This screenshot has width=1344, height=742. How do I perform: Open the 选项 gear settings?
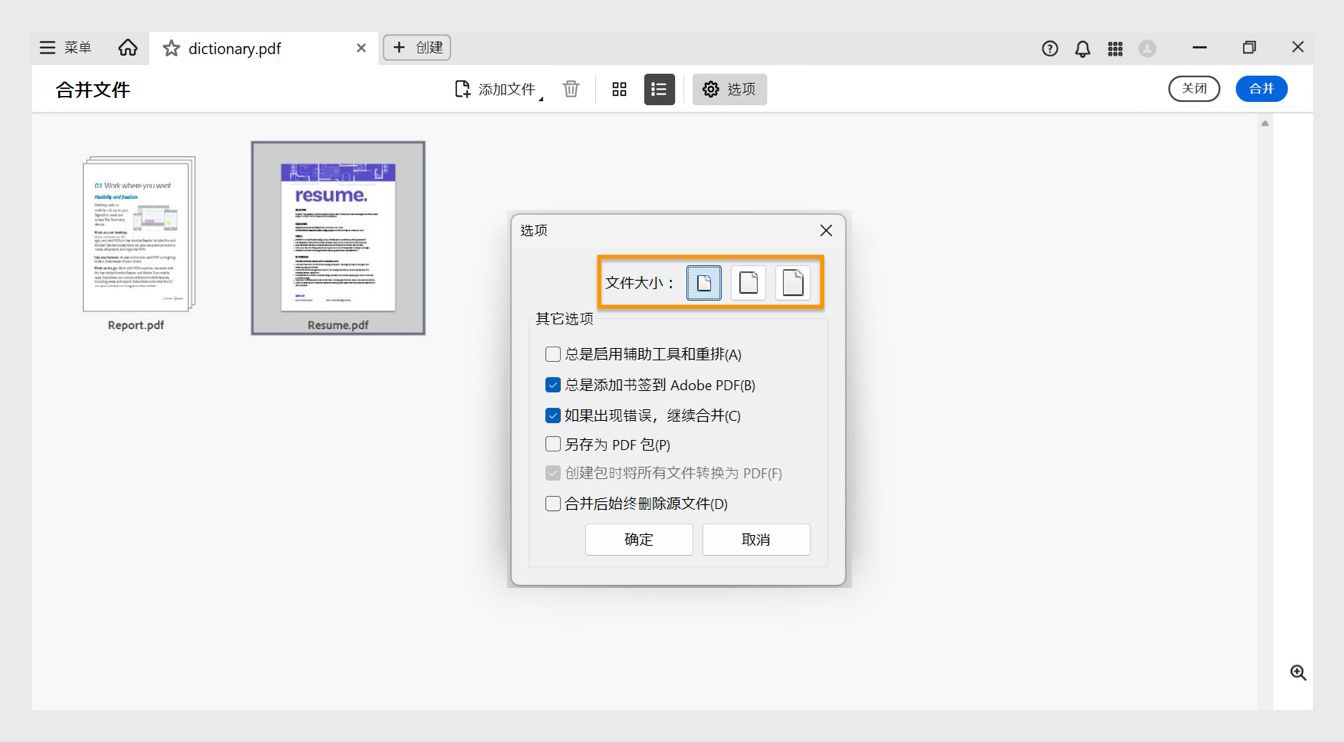coord(729,89)
